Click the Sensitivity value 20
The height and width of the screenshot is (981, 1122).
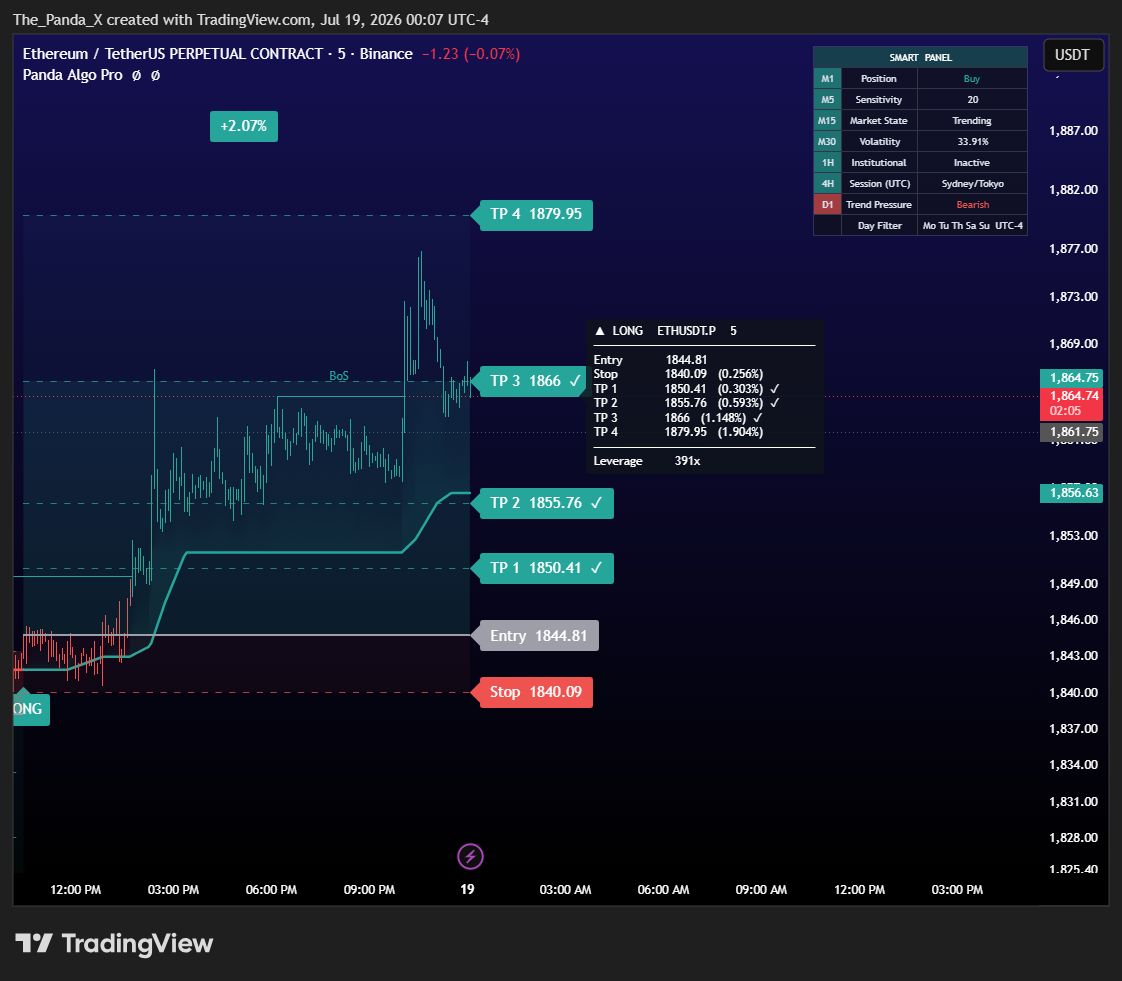(972, 99)
